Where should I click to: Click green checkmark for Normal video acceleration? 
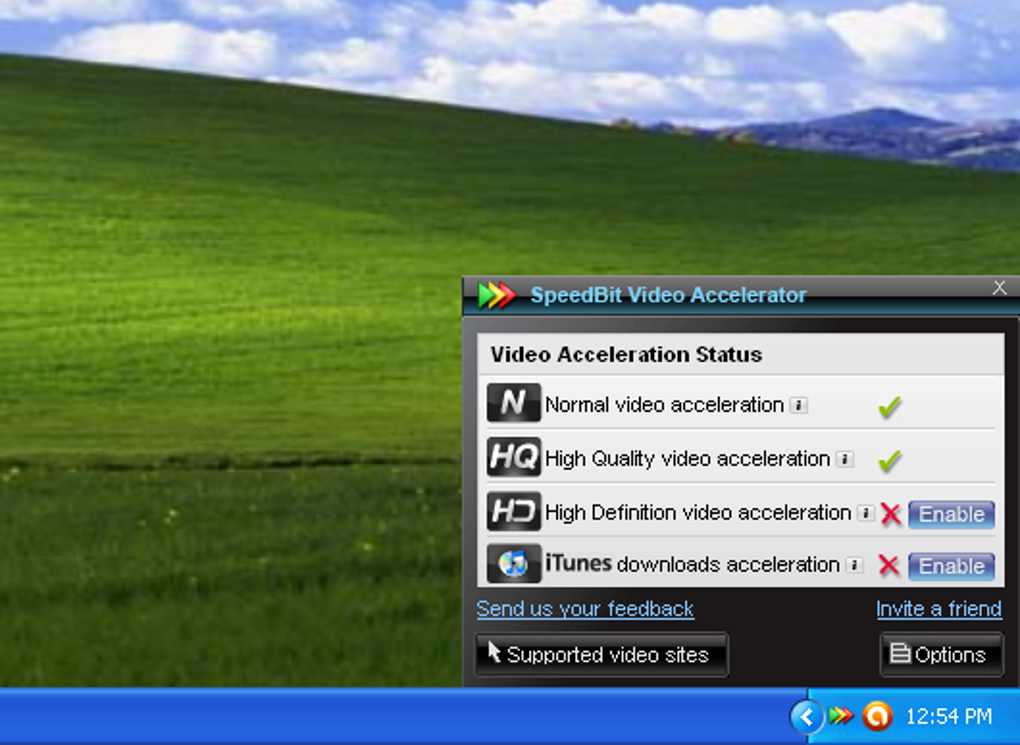889,407
